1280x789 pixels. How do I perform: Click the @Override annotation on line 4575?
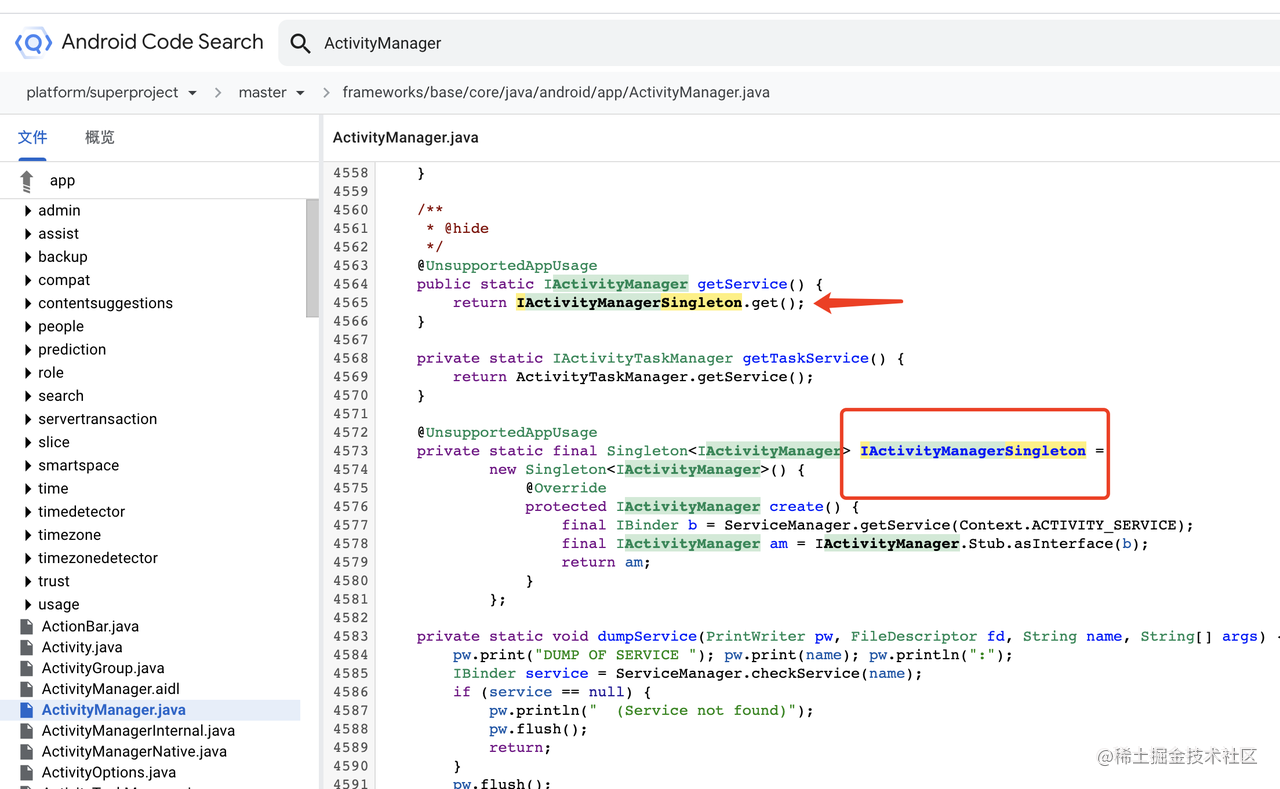point(566,488)
